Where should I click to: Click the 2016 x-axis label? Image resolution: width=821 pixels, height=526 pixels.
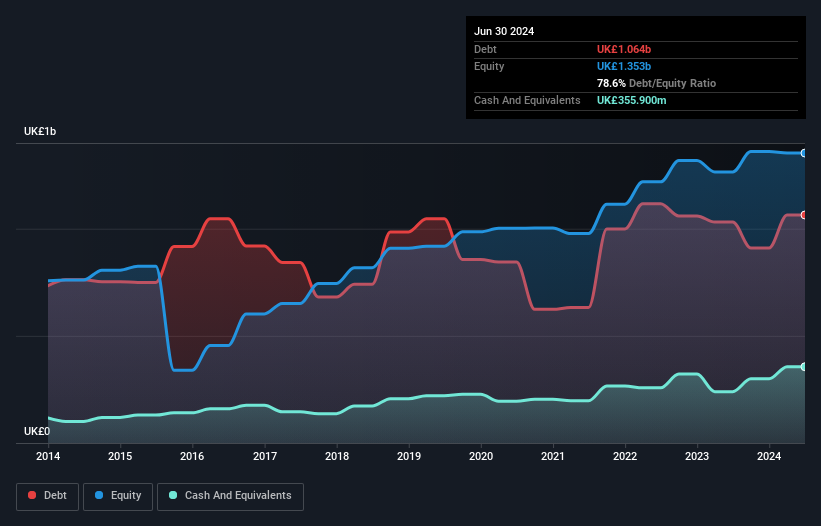[192, 456]
